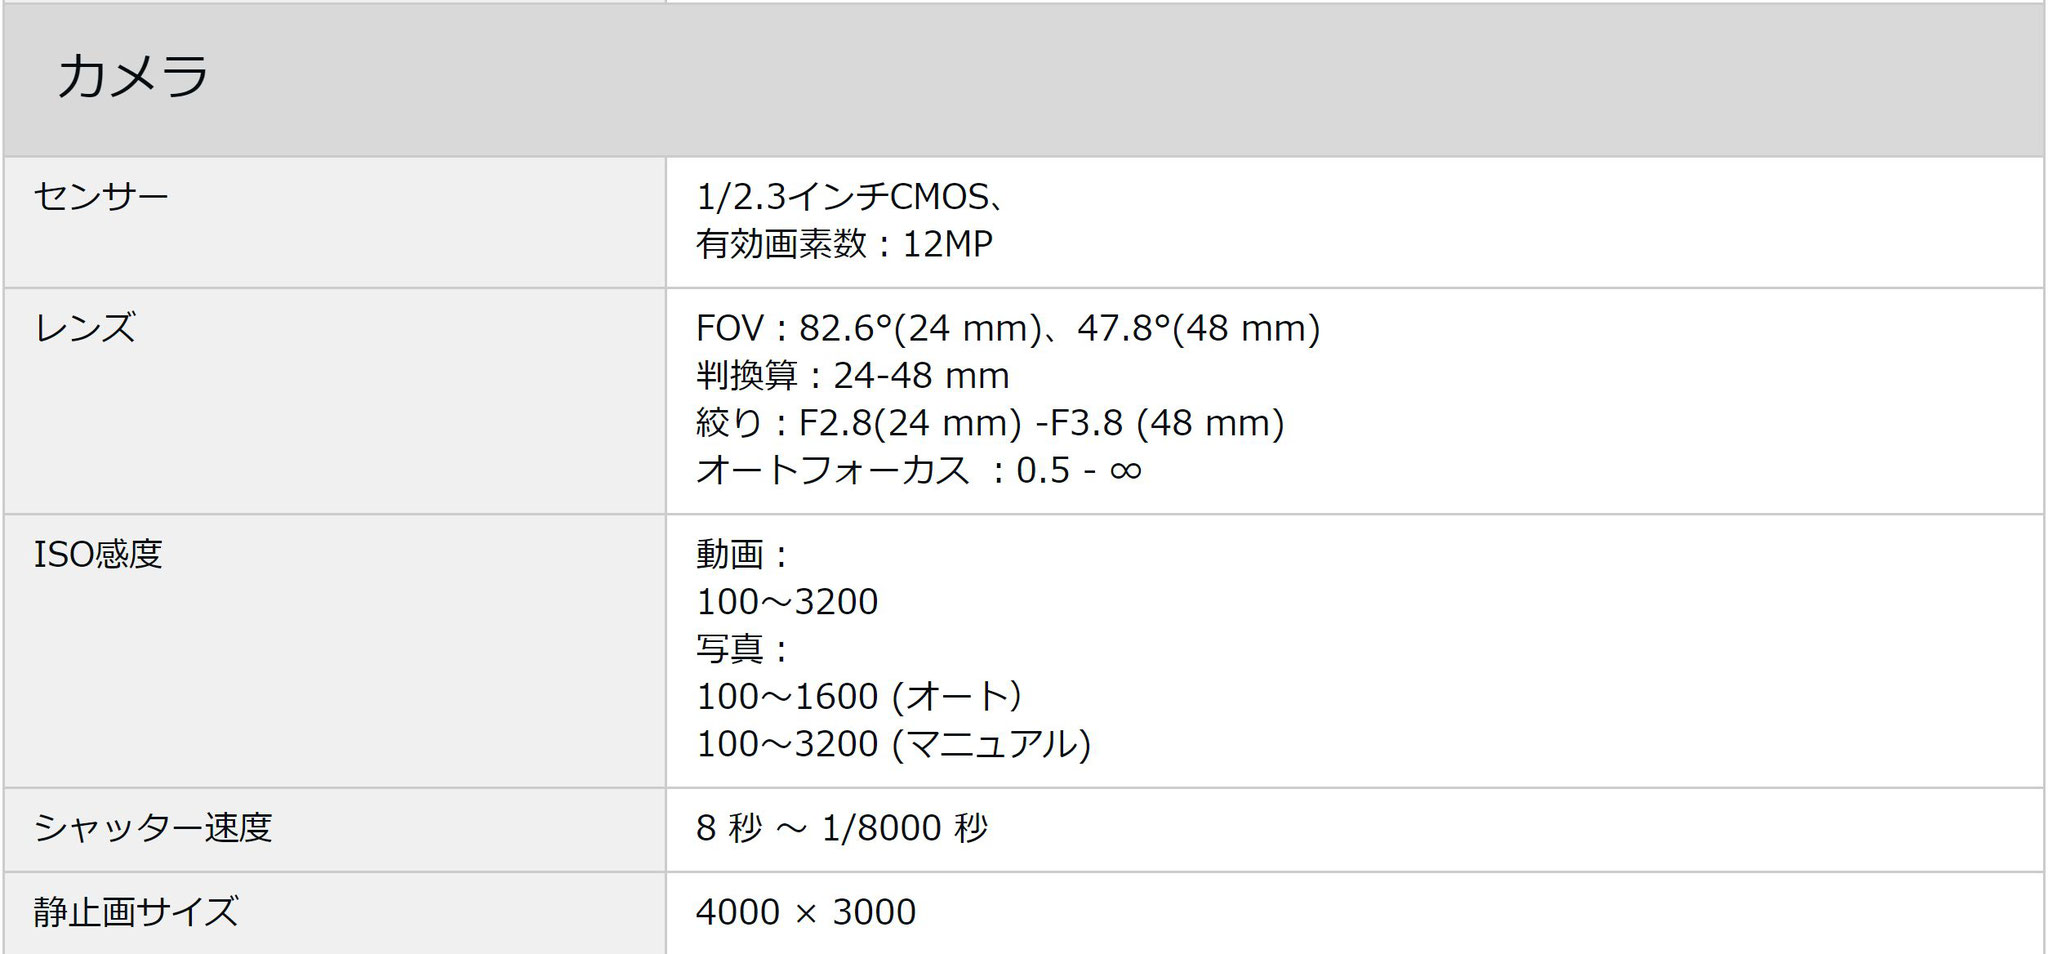
Task: Click the video ISO 100～3200 value
Action: 787,602
